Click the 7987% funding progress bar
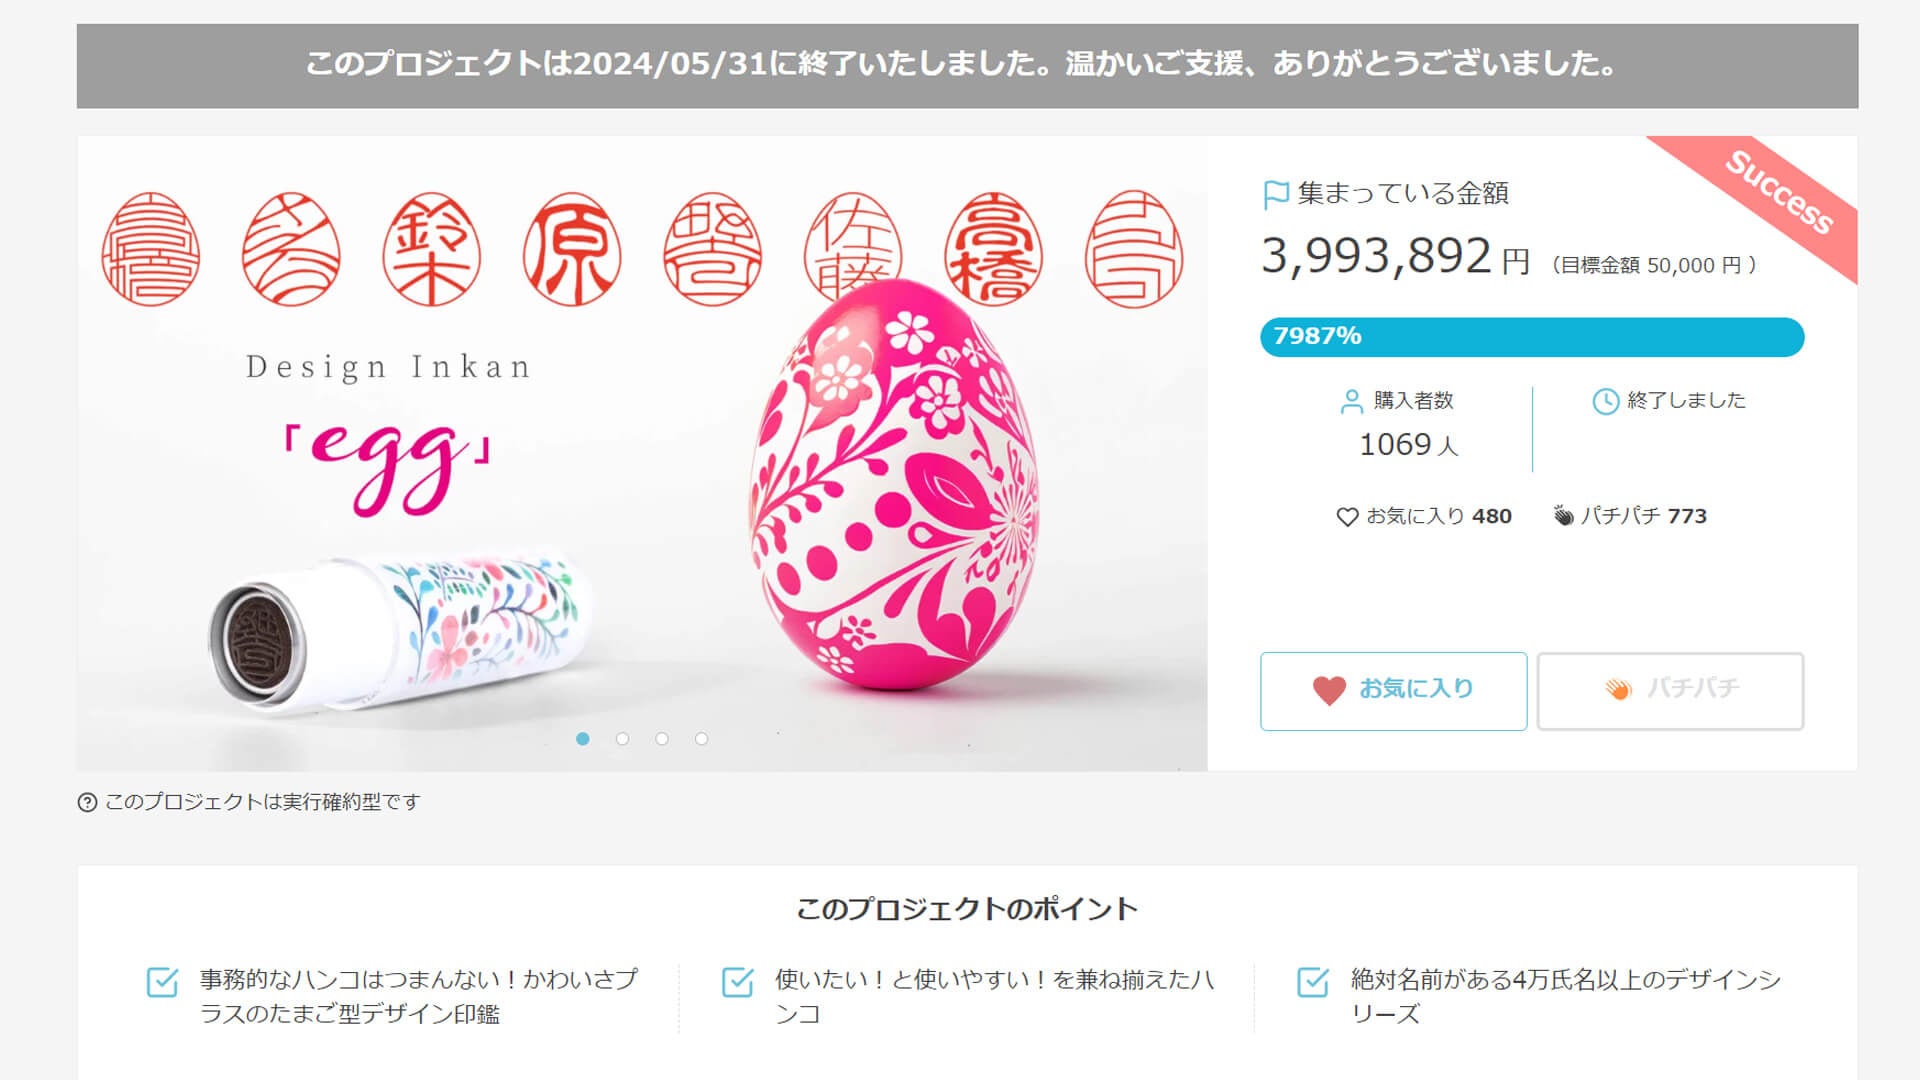The image size is (1920, 1080). 1532,337
